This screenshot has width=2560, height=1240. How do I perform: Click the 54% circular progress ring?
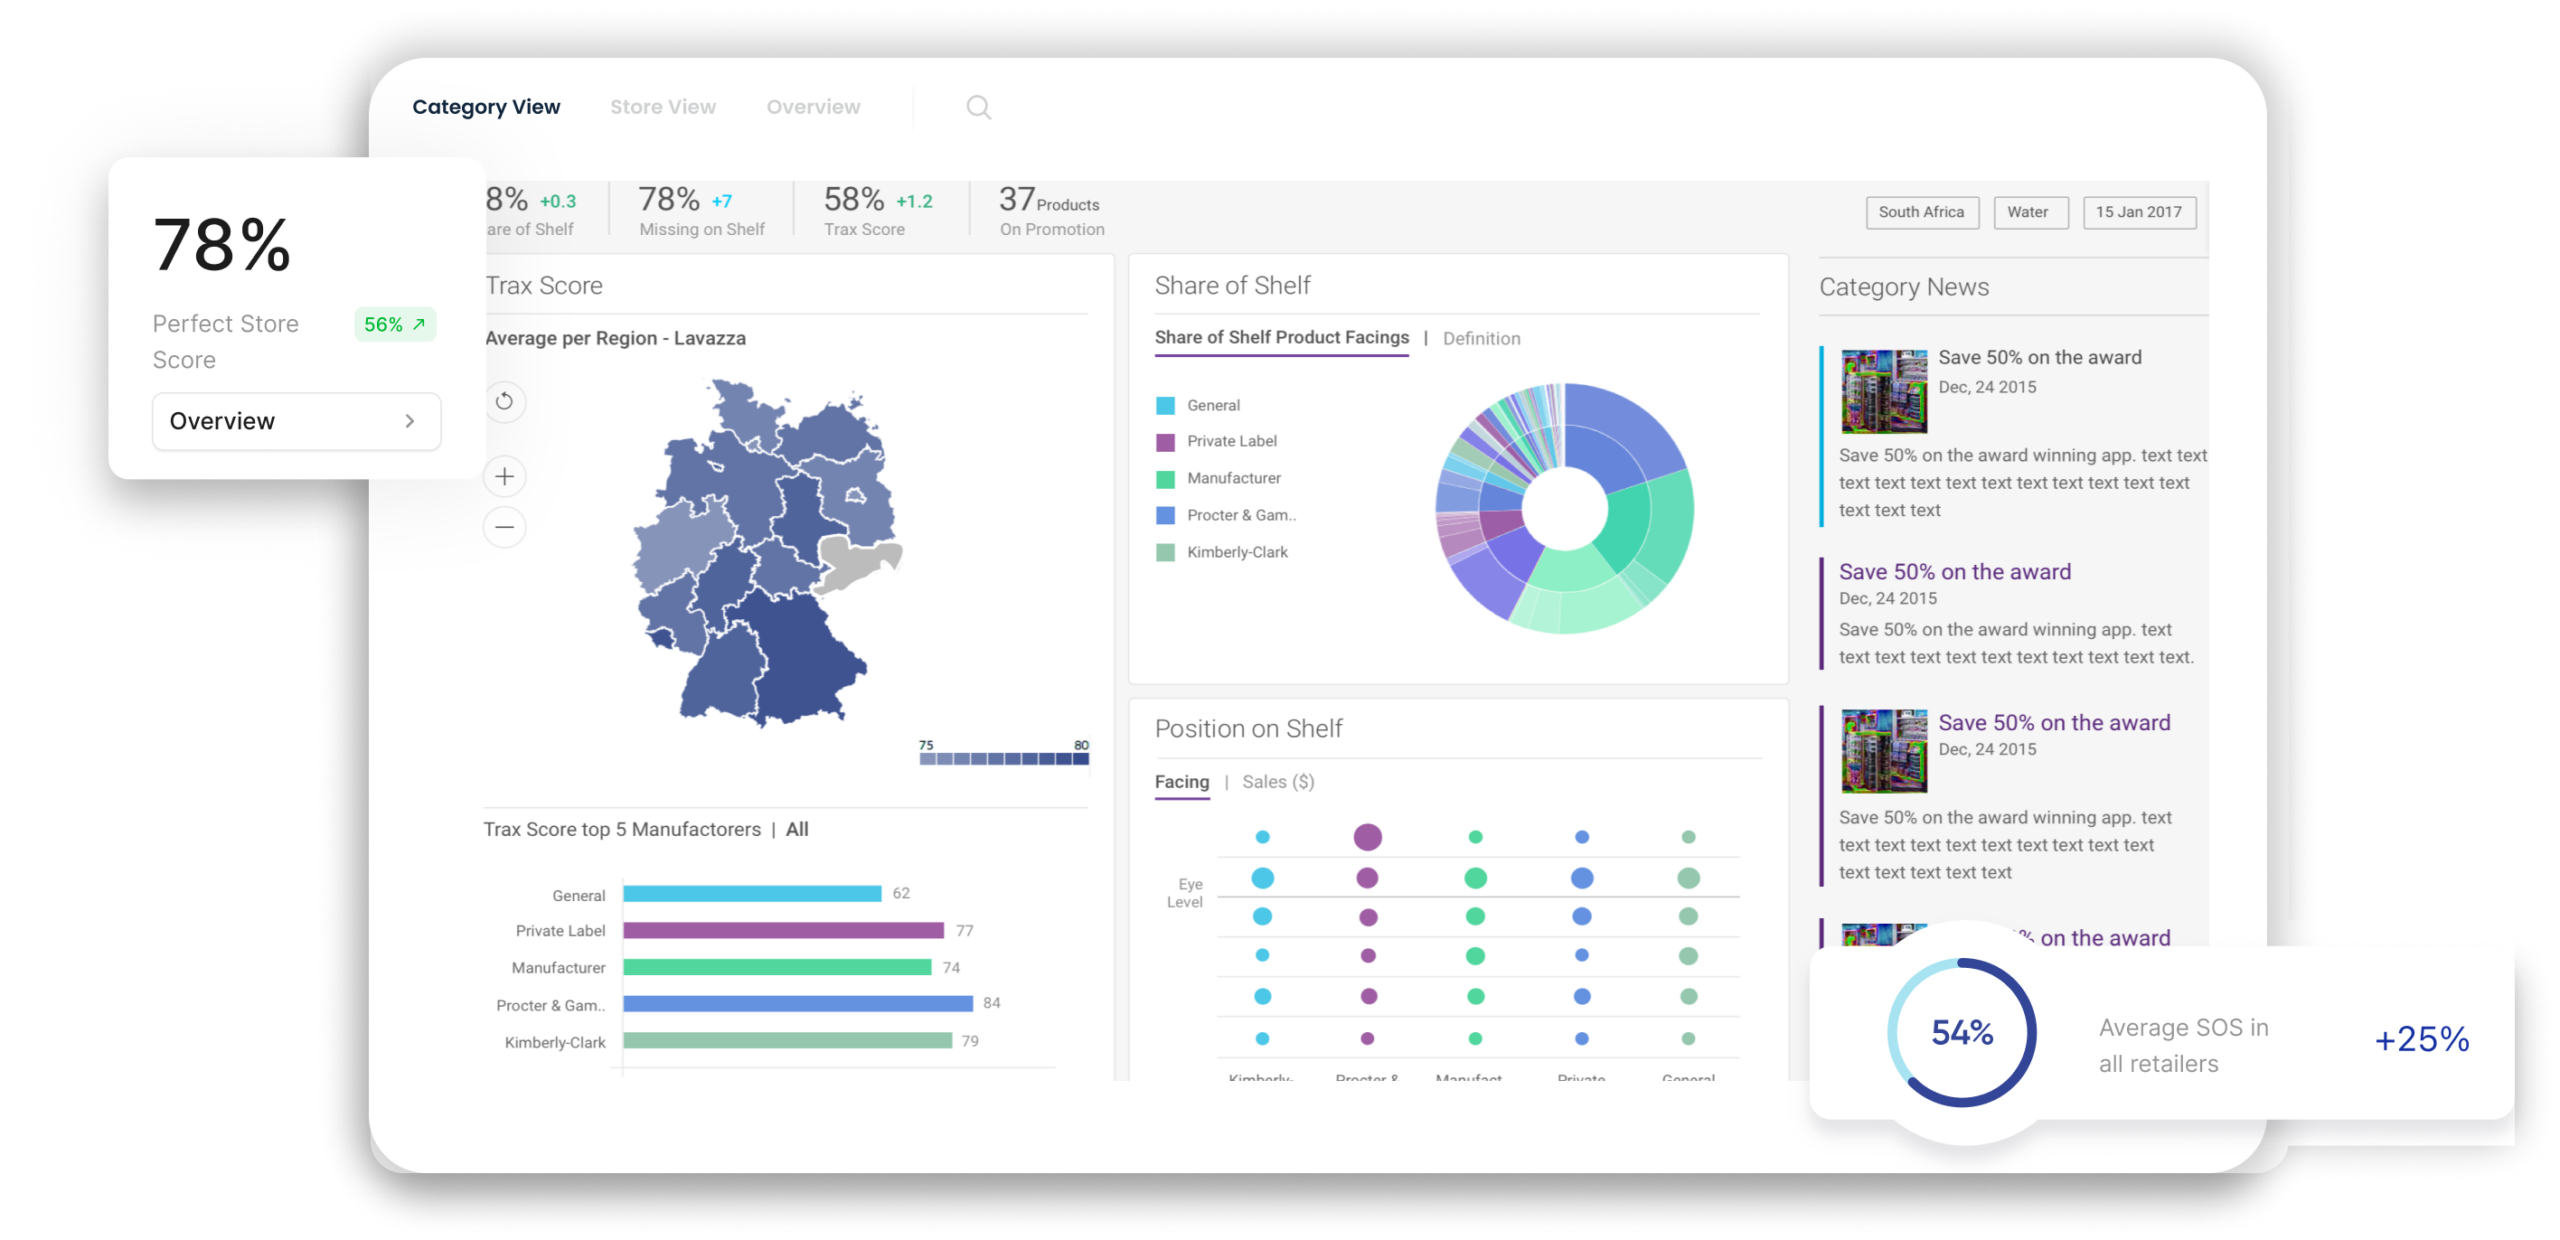1961,1033
